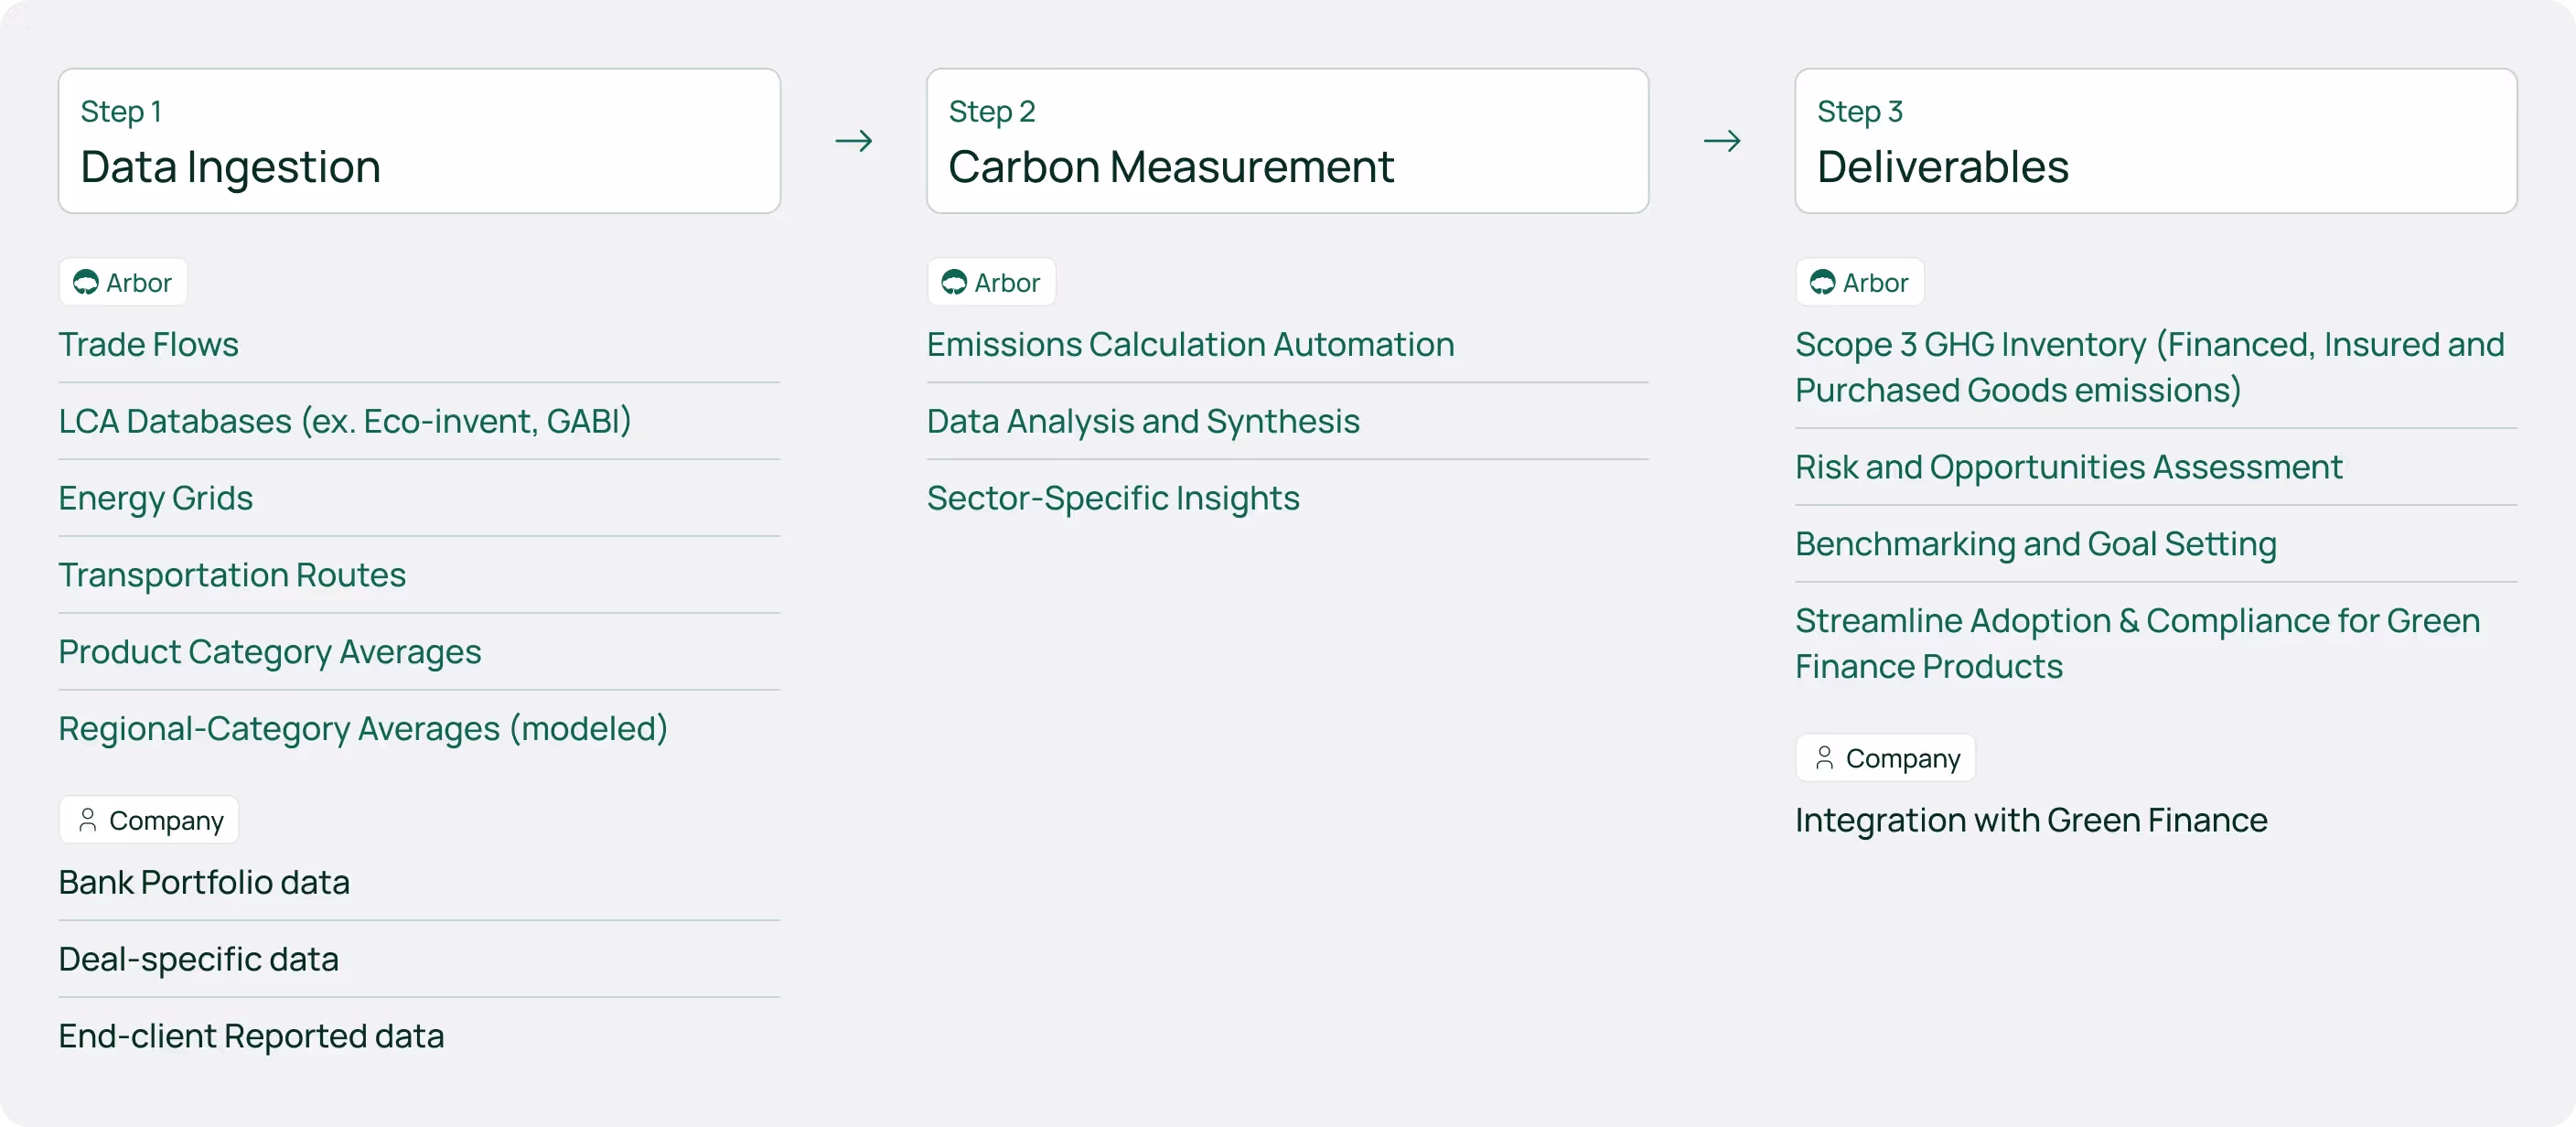
Task: Click Sector-Specific Insights
Action: coord(1113,499)
